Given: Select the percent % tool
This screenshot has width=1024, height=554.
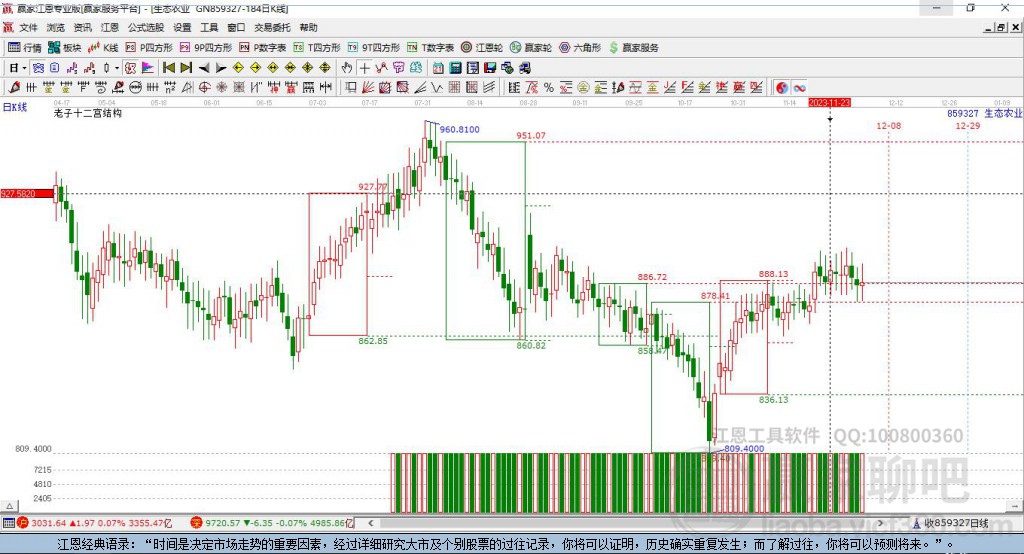Looking at the screenshot, I should 549,88.
